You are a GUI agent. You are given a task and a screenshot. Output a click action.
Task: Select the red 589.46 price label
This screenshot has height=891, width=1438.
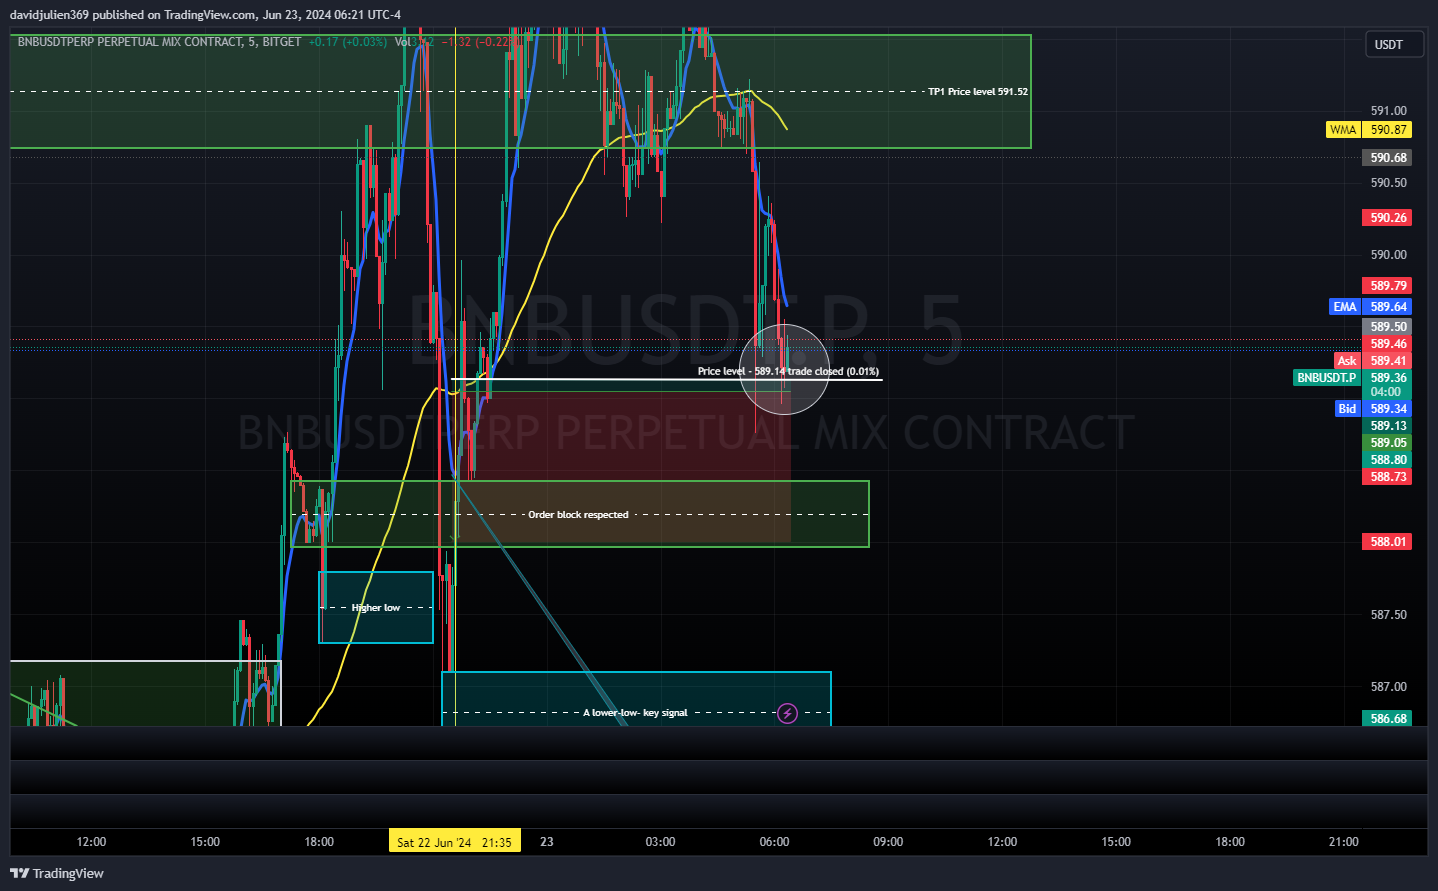pos(1388,344)
